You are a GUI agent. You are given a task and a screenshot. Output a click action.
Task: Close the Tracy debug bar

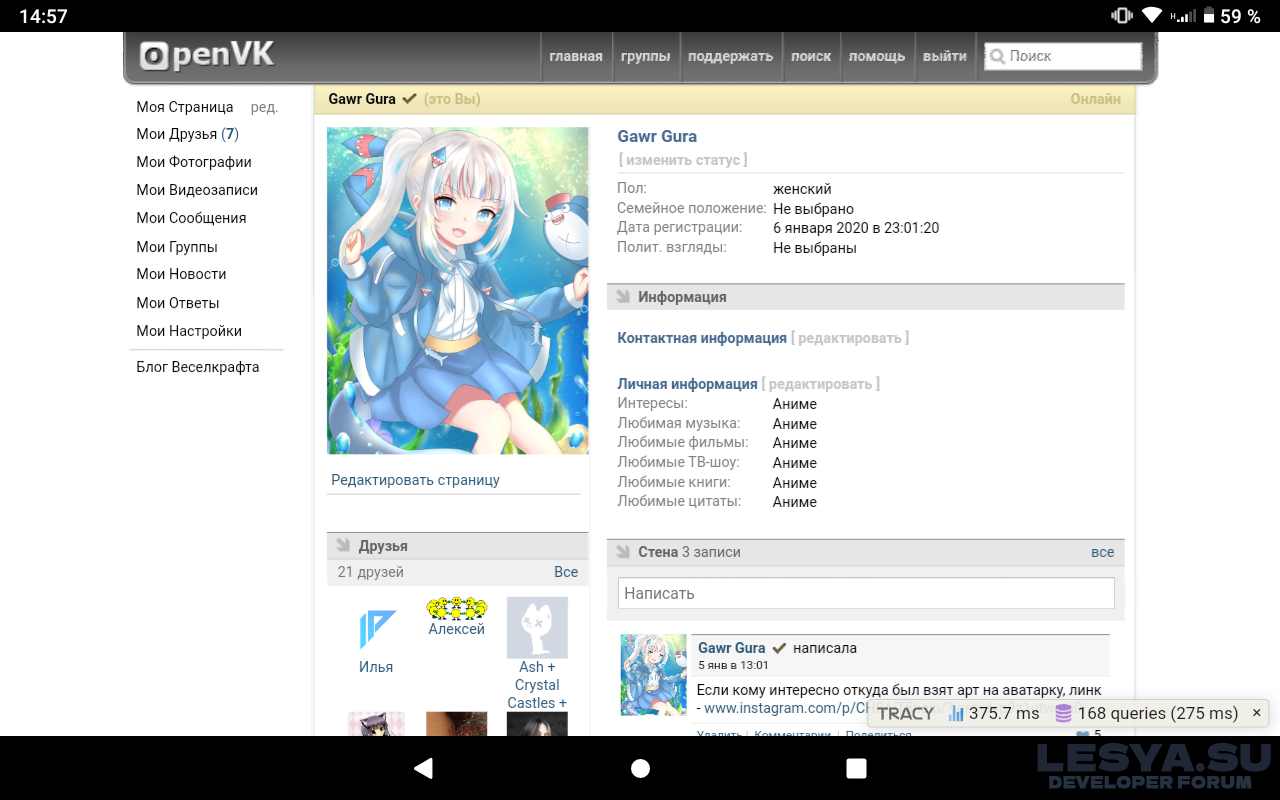tap(1257, 713)
